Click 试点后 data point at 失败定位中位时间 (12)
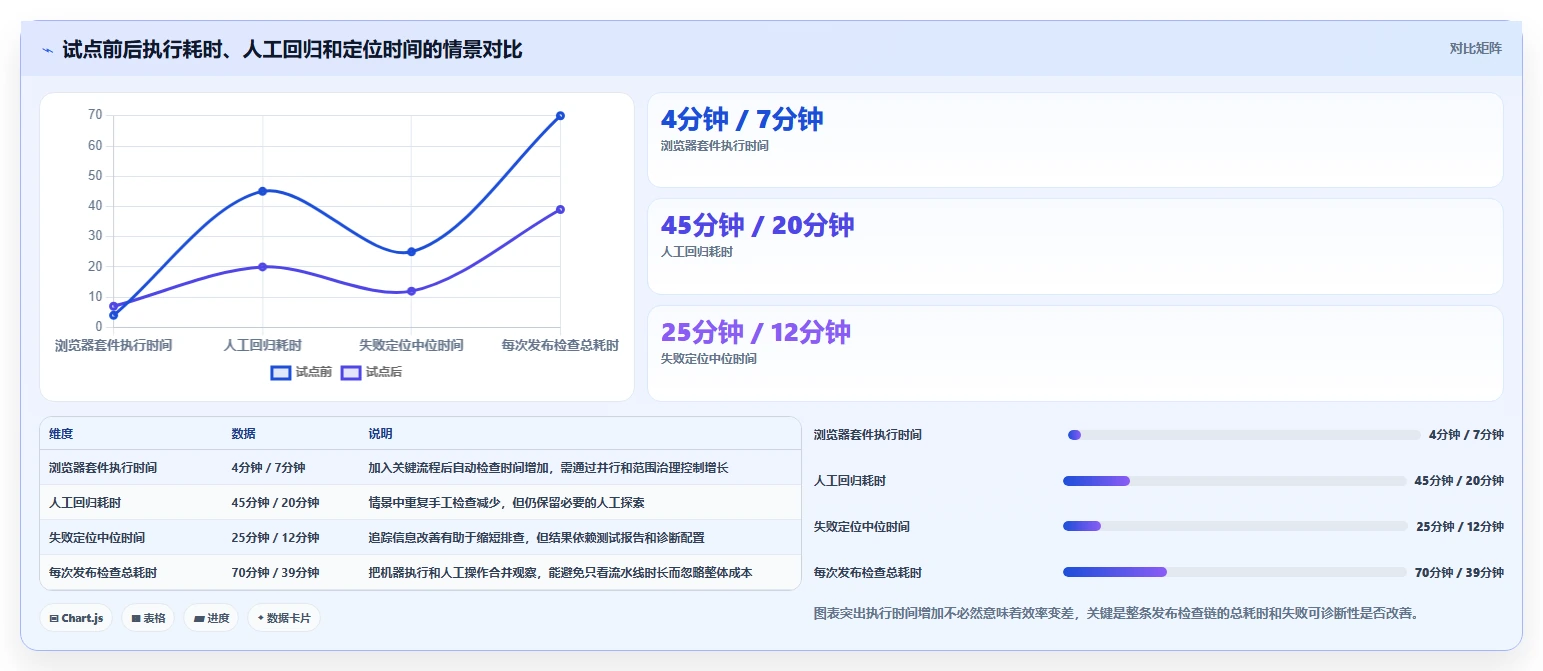This screenshot has height=671, width=1543. pyautogui.click(x=411, y=291)
